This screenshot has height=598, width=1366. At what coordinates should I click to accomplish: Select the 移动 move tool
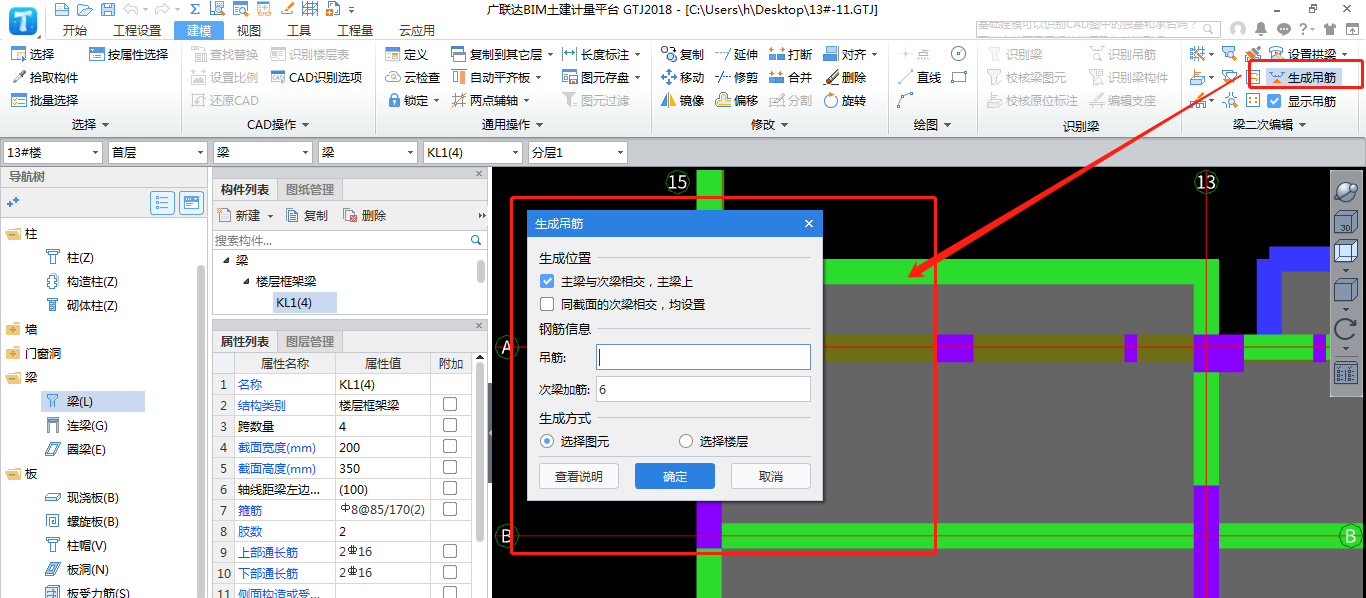tap(683, 77)
